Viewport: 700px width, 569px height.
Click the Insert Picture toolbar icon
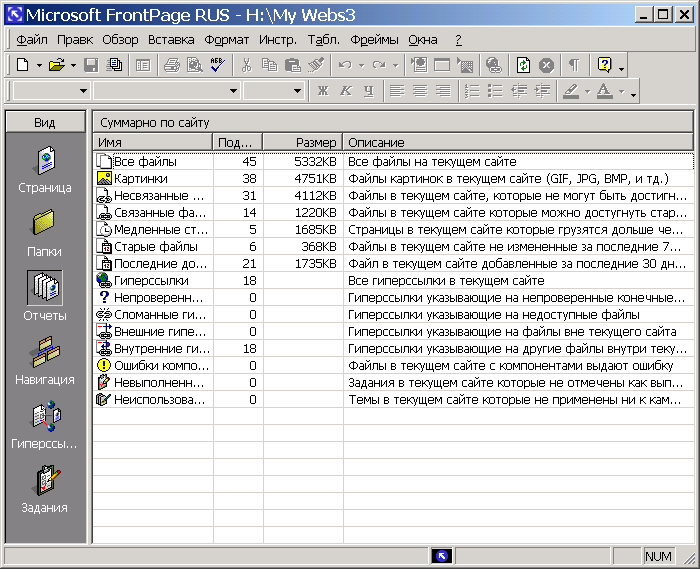point(465,65)
